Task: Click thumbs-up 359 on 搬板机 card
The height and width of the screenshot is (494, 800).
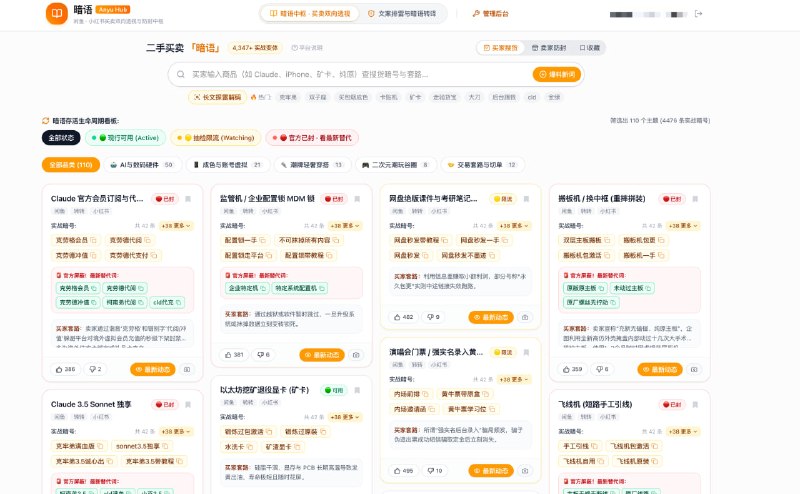Action: point(572,369)
